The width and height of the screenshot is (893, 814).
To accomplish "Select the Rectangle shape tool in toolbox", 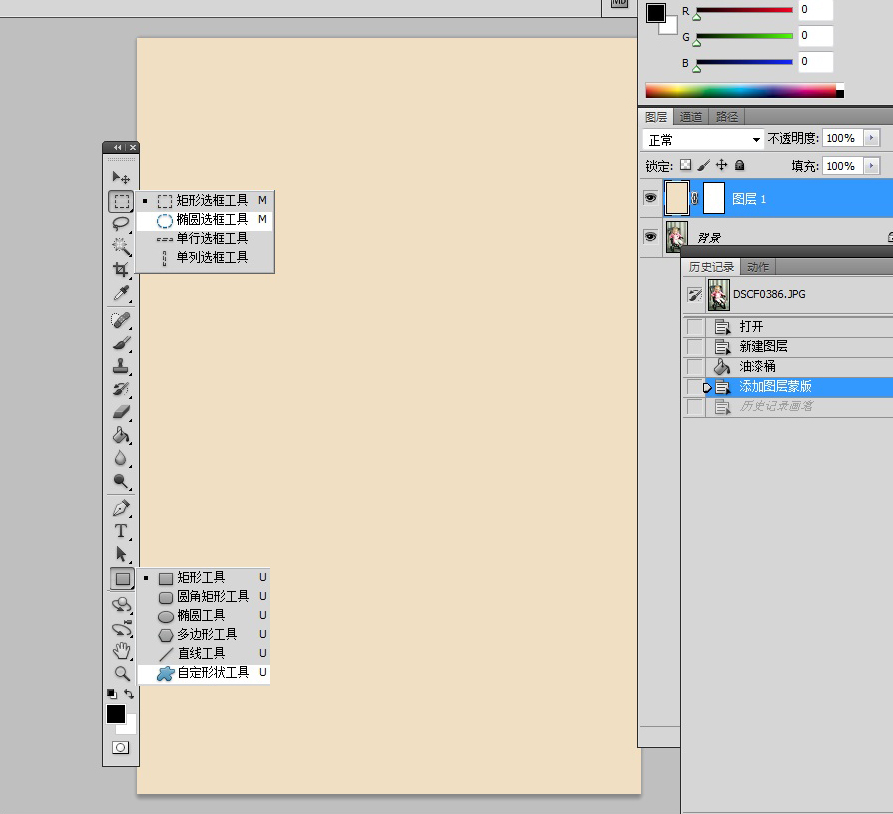I will 122,579.
